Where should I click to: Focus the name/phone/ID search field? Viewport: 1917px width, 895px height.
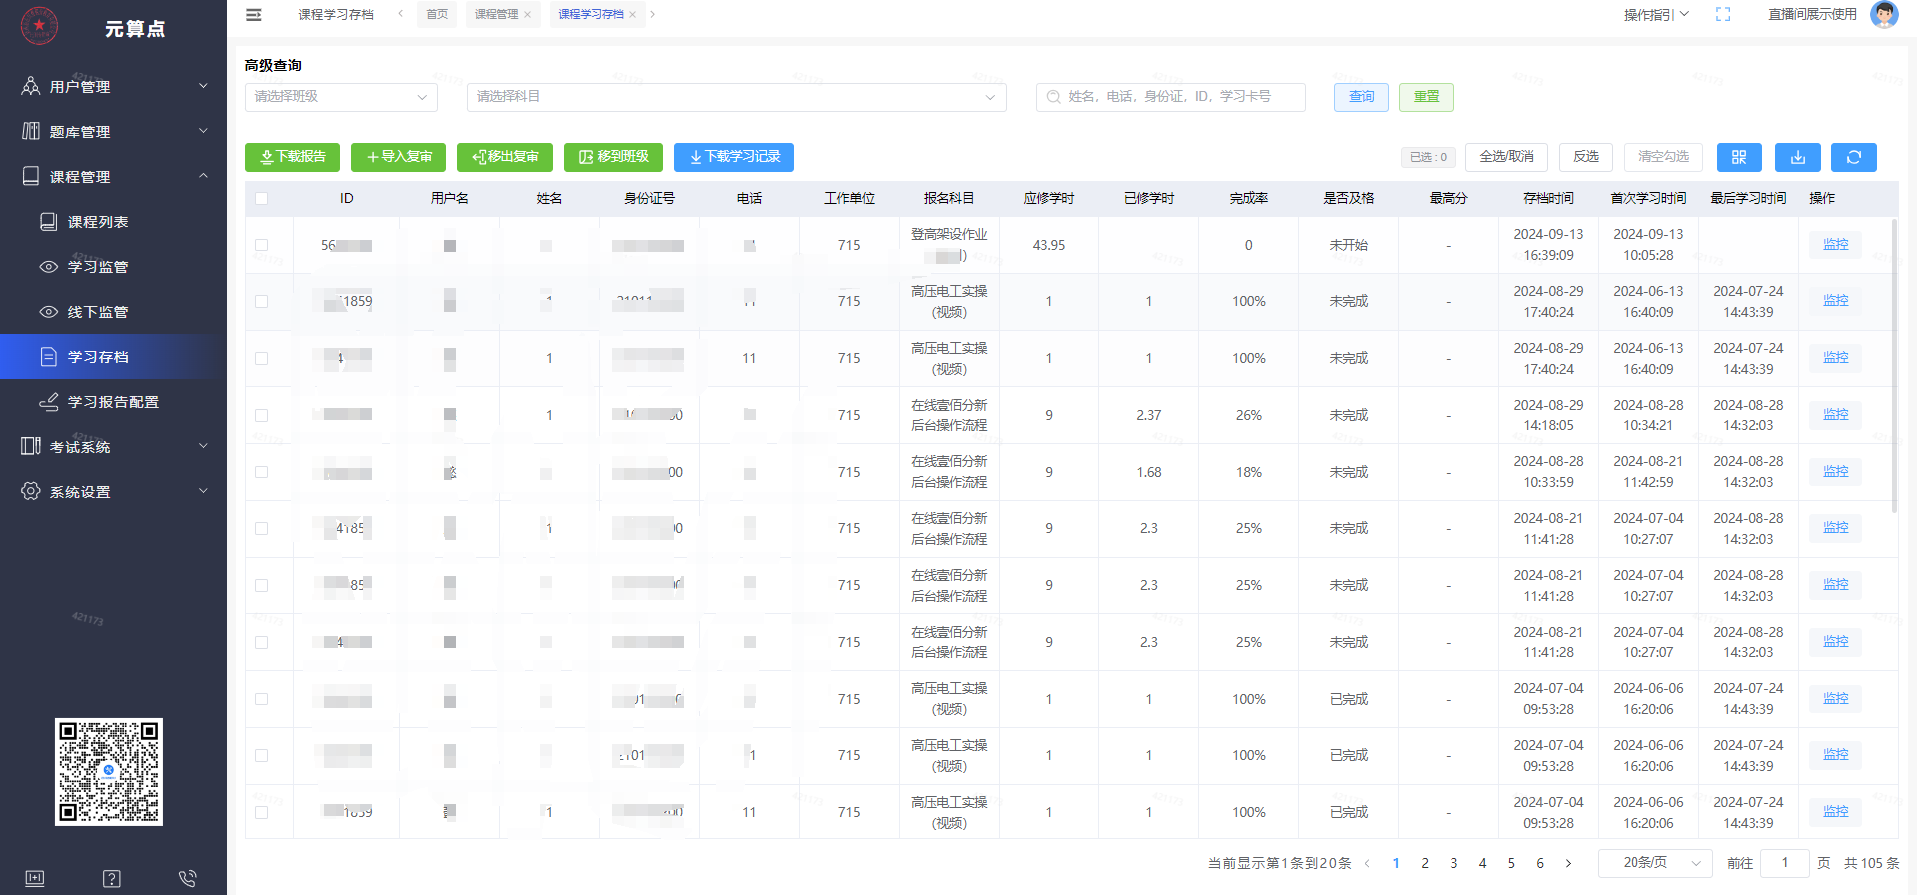(x=1171, y=97)
